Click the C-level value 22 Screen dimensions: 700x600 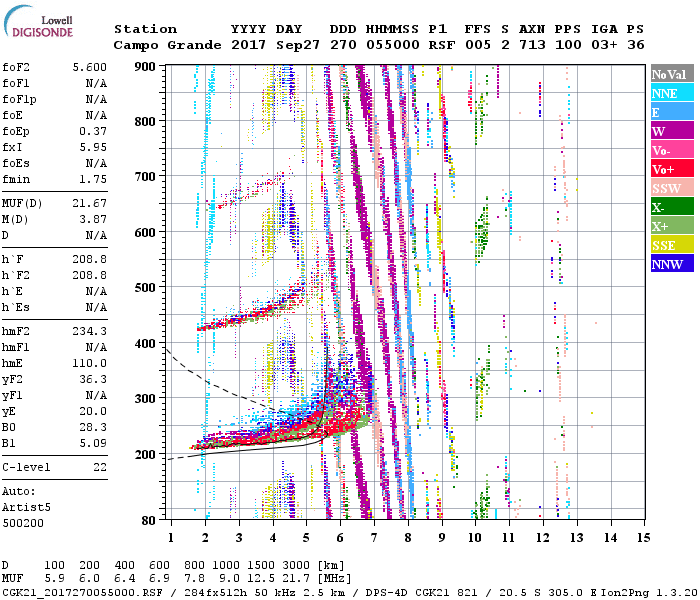pyautogui.click(x=98, y=467)
